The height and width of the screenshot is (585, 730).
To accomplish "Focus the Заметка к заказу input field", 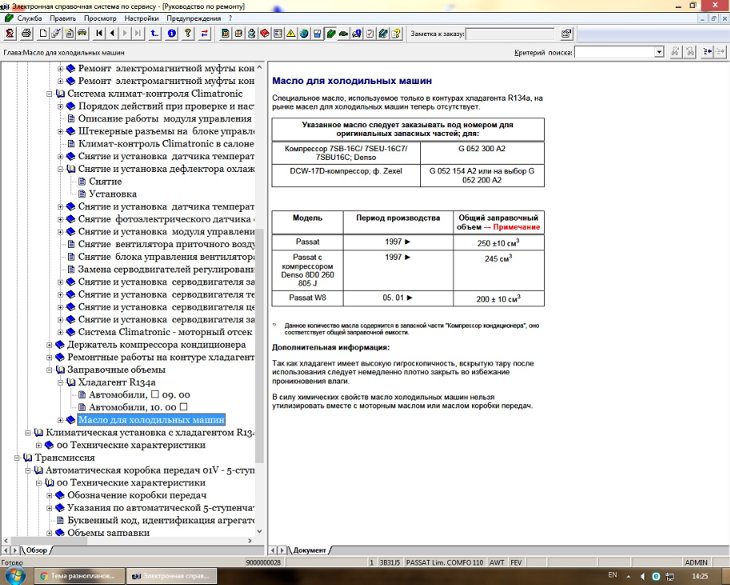I will [x=511, y=34].
